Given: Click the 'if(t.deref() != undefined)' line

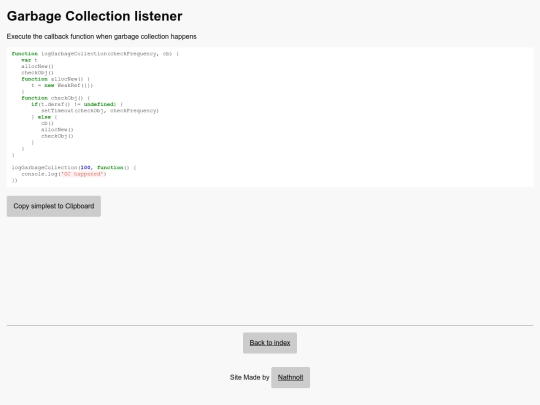Looking at the screenshot, I should 77,104.
